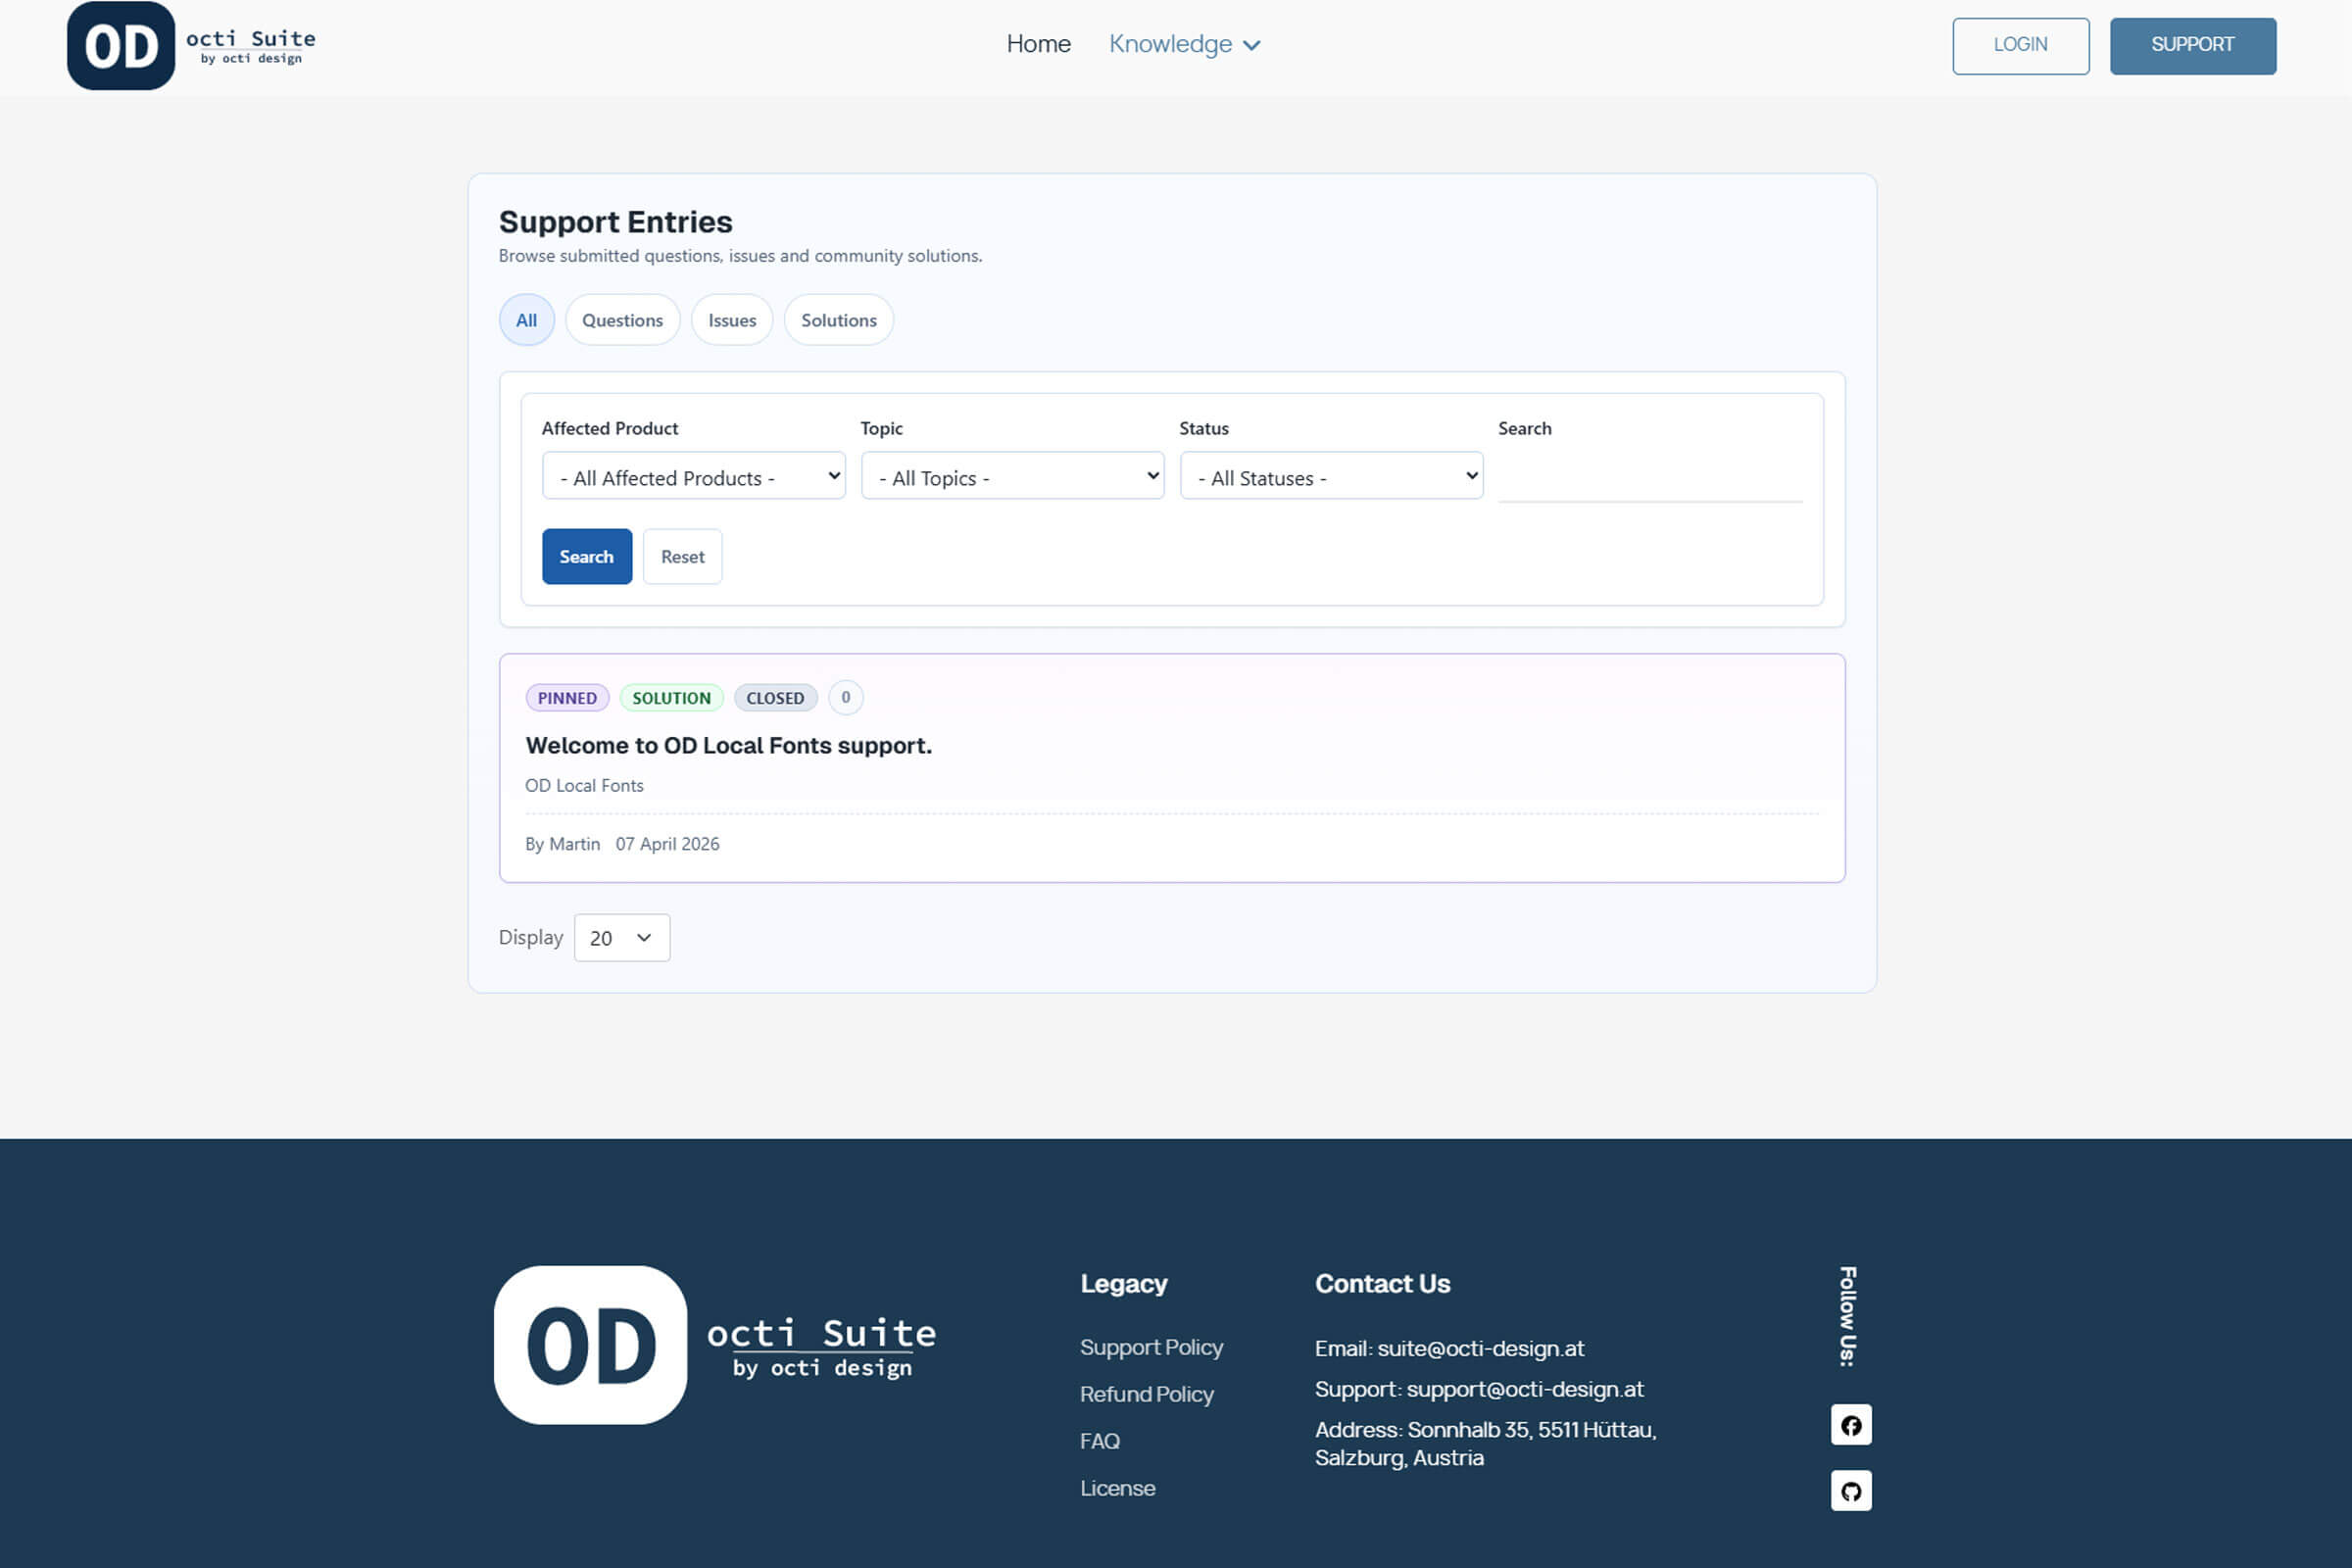
Task: Open the All Topics dropdown
Action: click(x=1012, y=477)
